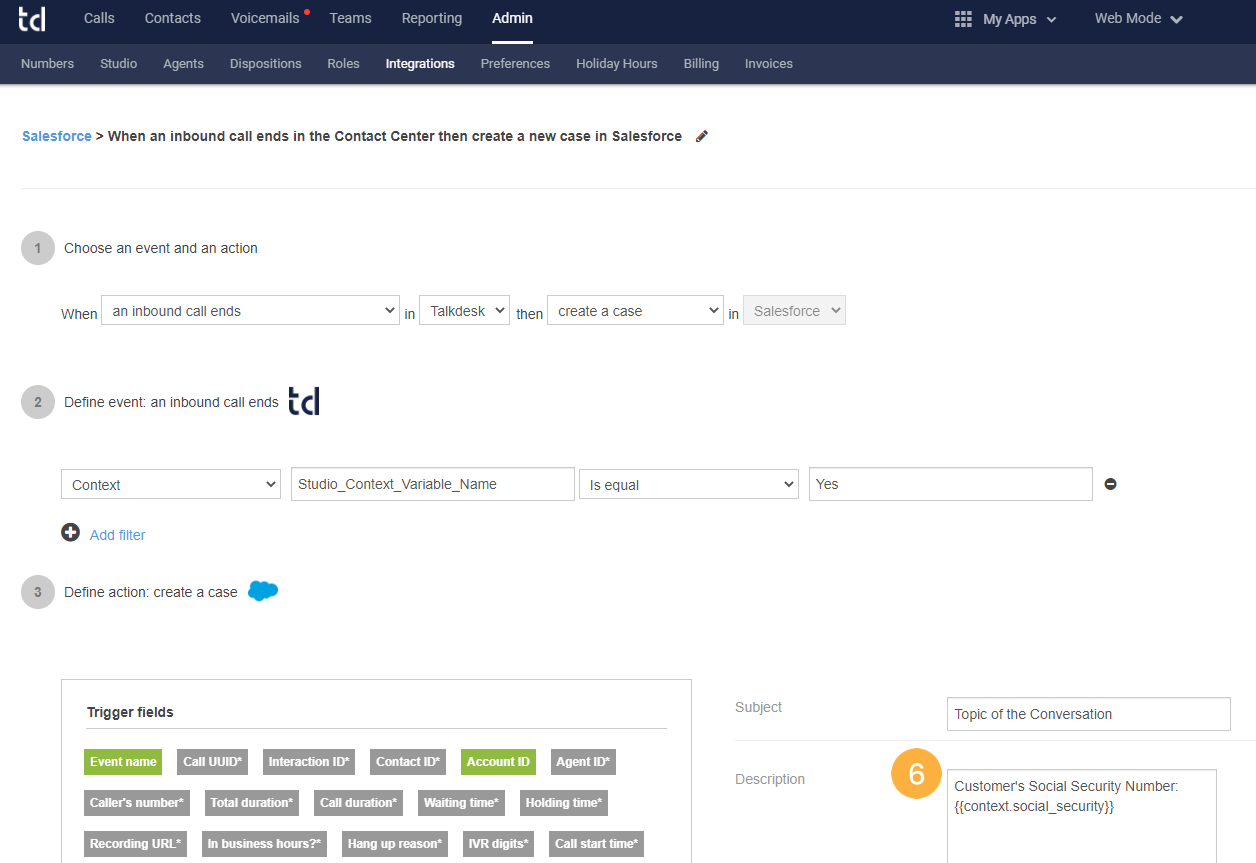Click the Hang up reason* trigger field tag

pyautogui.click(x=395, y=844)
